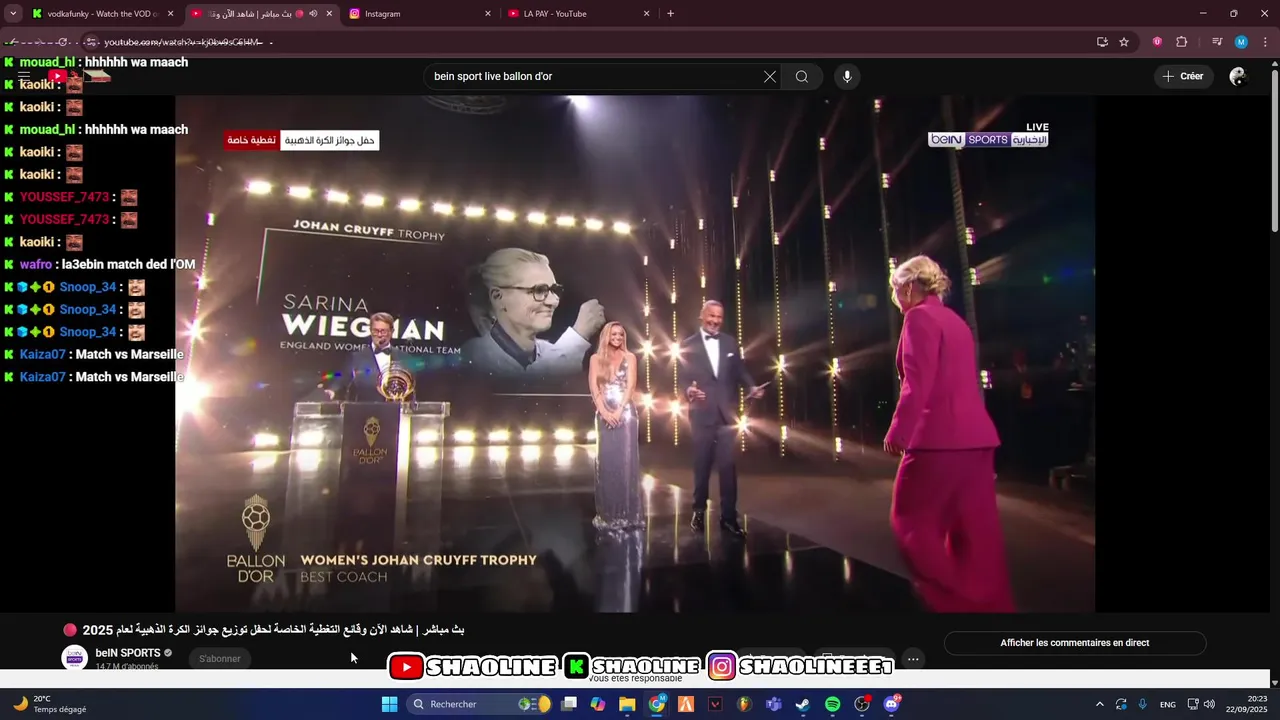Click on the live video player
This screenshot has width=1280, height=720.
[635, 353]
